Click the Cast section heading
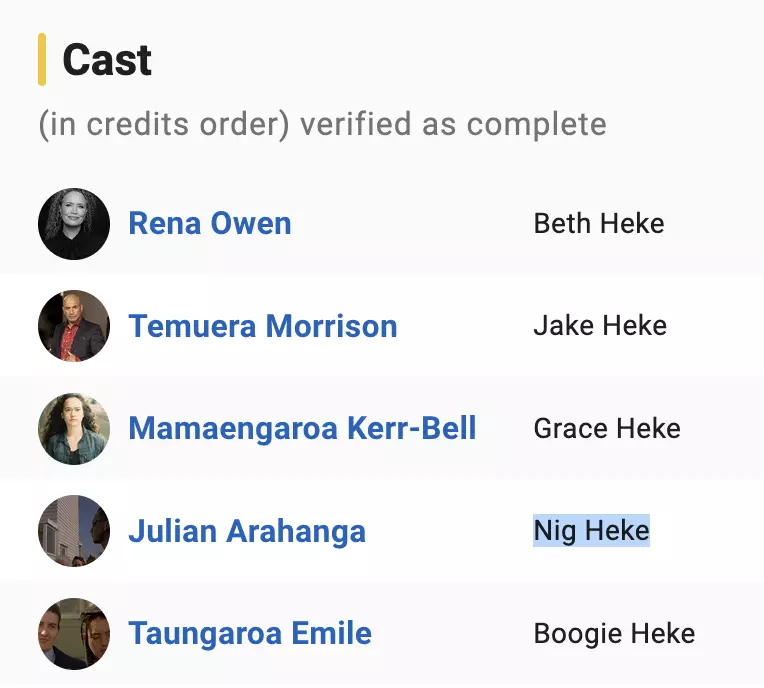Screen dimensions: 764x688 (x=107, y=61)
